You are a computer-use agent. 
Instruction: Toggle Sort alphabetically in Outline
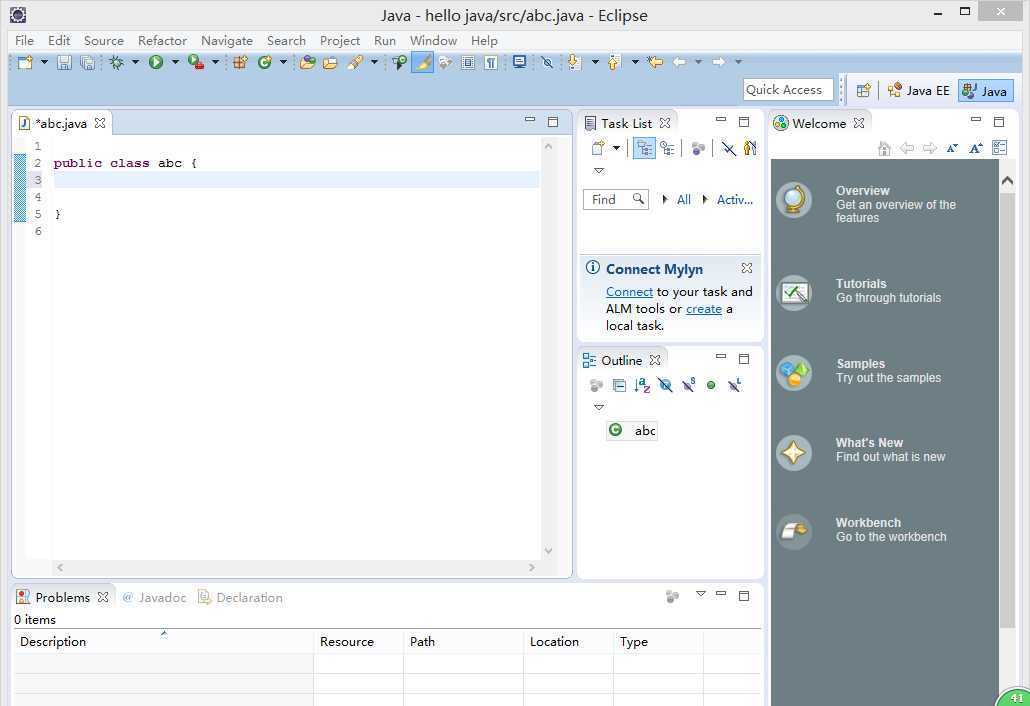pos(642,386)
